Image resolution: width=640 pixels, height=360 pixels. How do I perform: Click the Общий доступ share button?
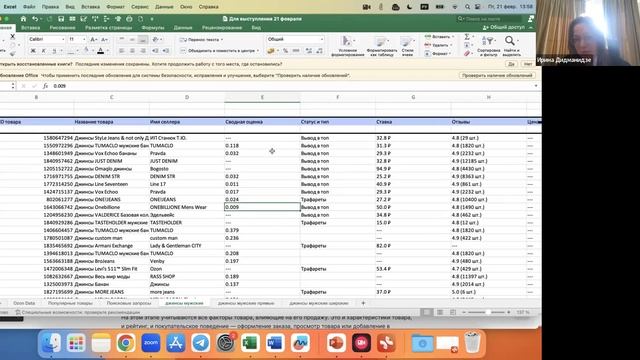[504, 27]
